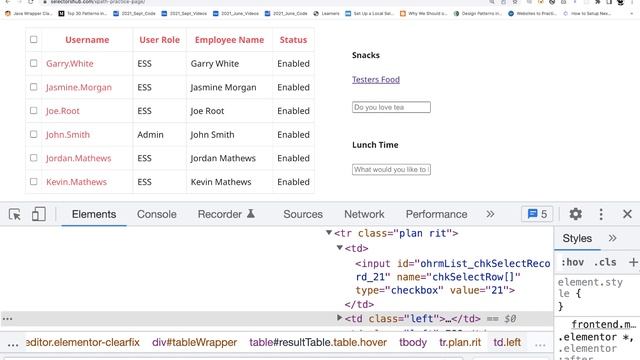Viewport: 640px width, 360px height.
Task: Click the add new style rule plus icon
Action: pos(633,262)
